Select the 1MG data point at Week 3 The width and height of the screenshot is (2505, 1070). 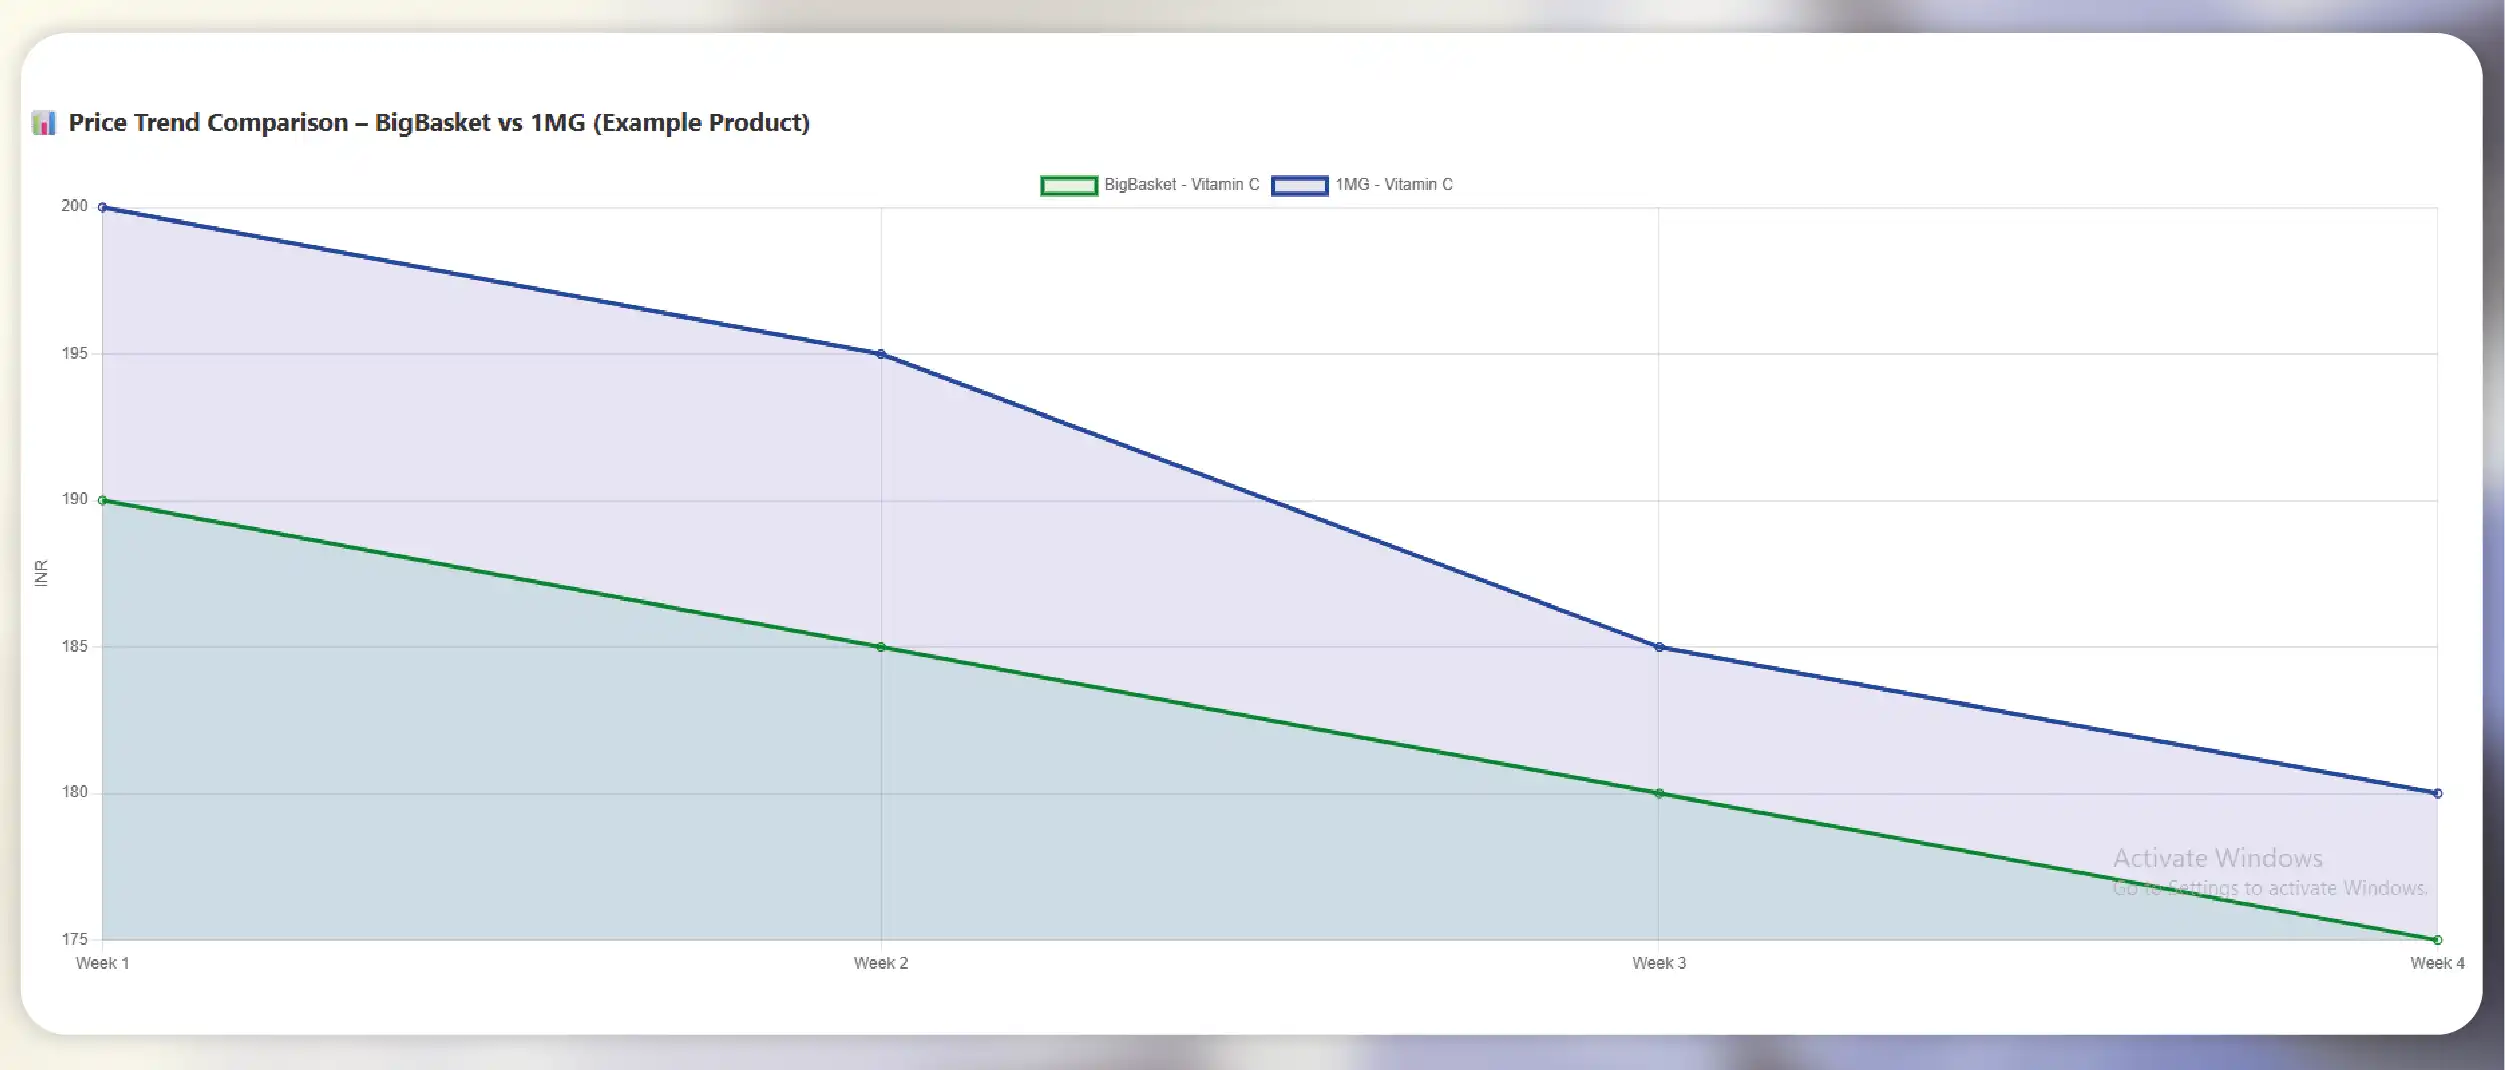pyautogui.click(x=1659, y=647)
